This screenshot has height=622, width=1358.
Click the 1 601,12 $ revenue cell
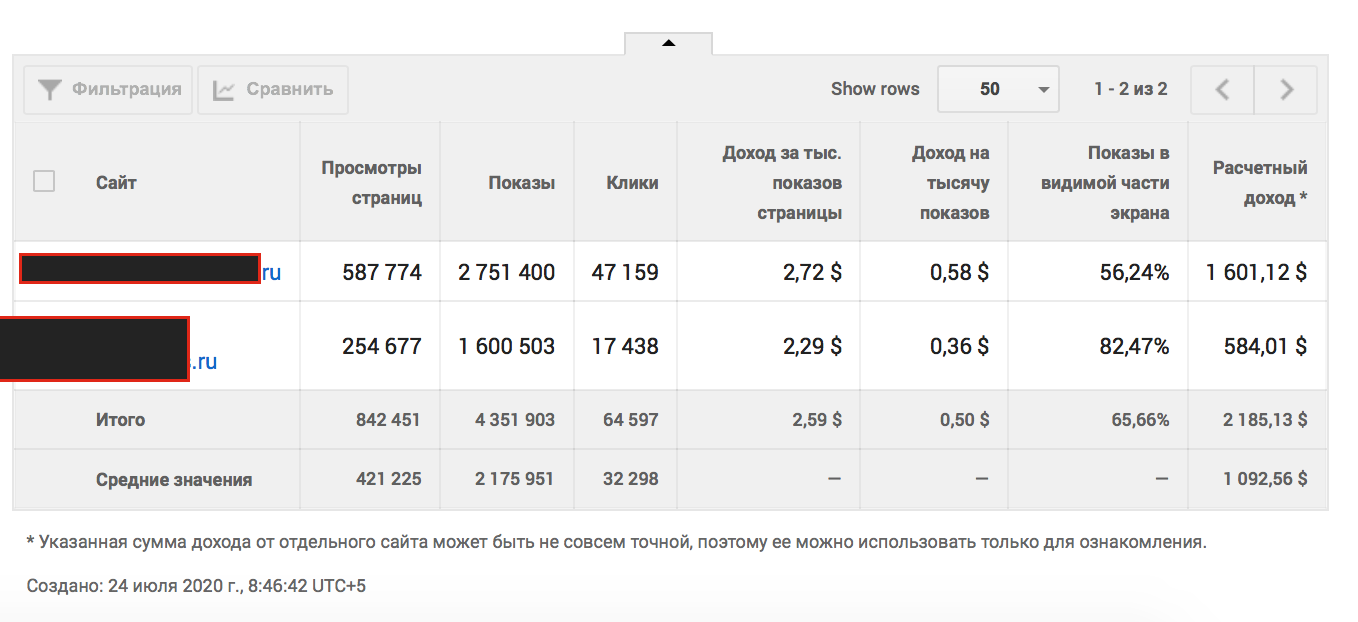coord(1257,272)
